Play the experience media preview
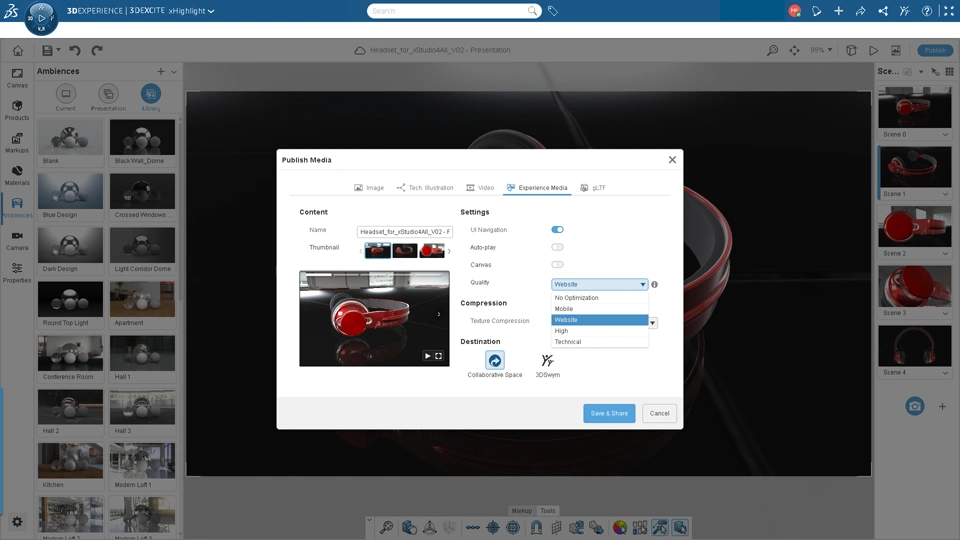This screenshot has height=540, width=960. coord(427,356)
